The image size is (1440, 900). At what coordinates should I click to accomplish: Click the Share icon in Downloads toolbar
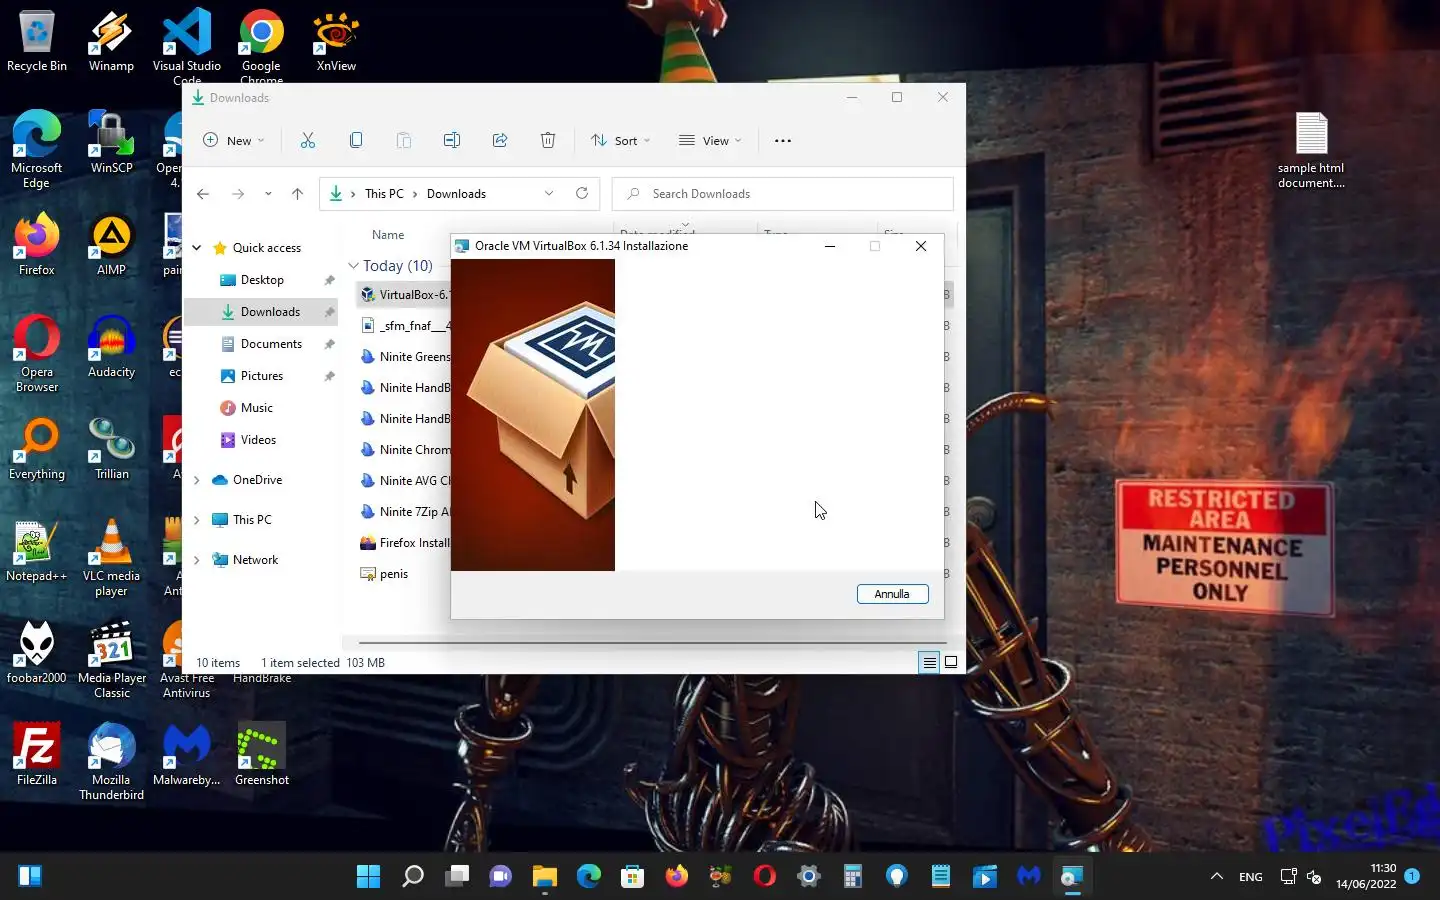coord(500,140)
